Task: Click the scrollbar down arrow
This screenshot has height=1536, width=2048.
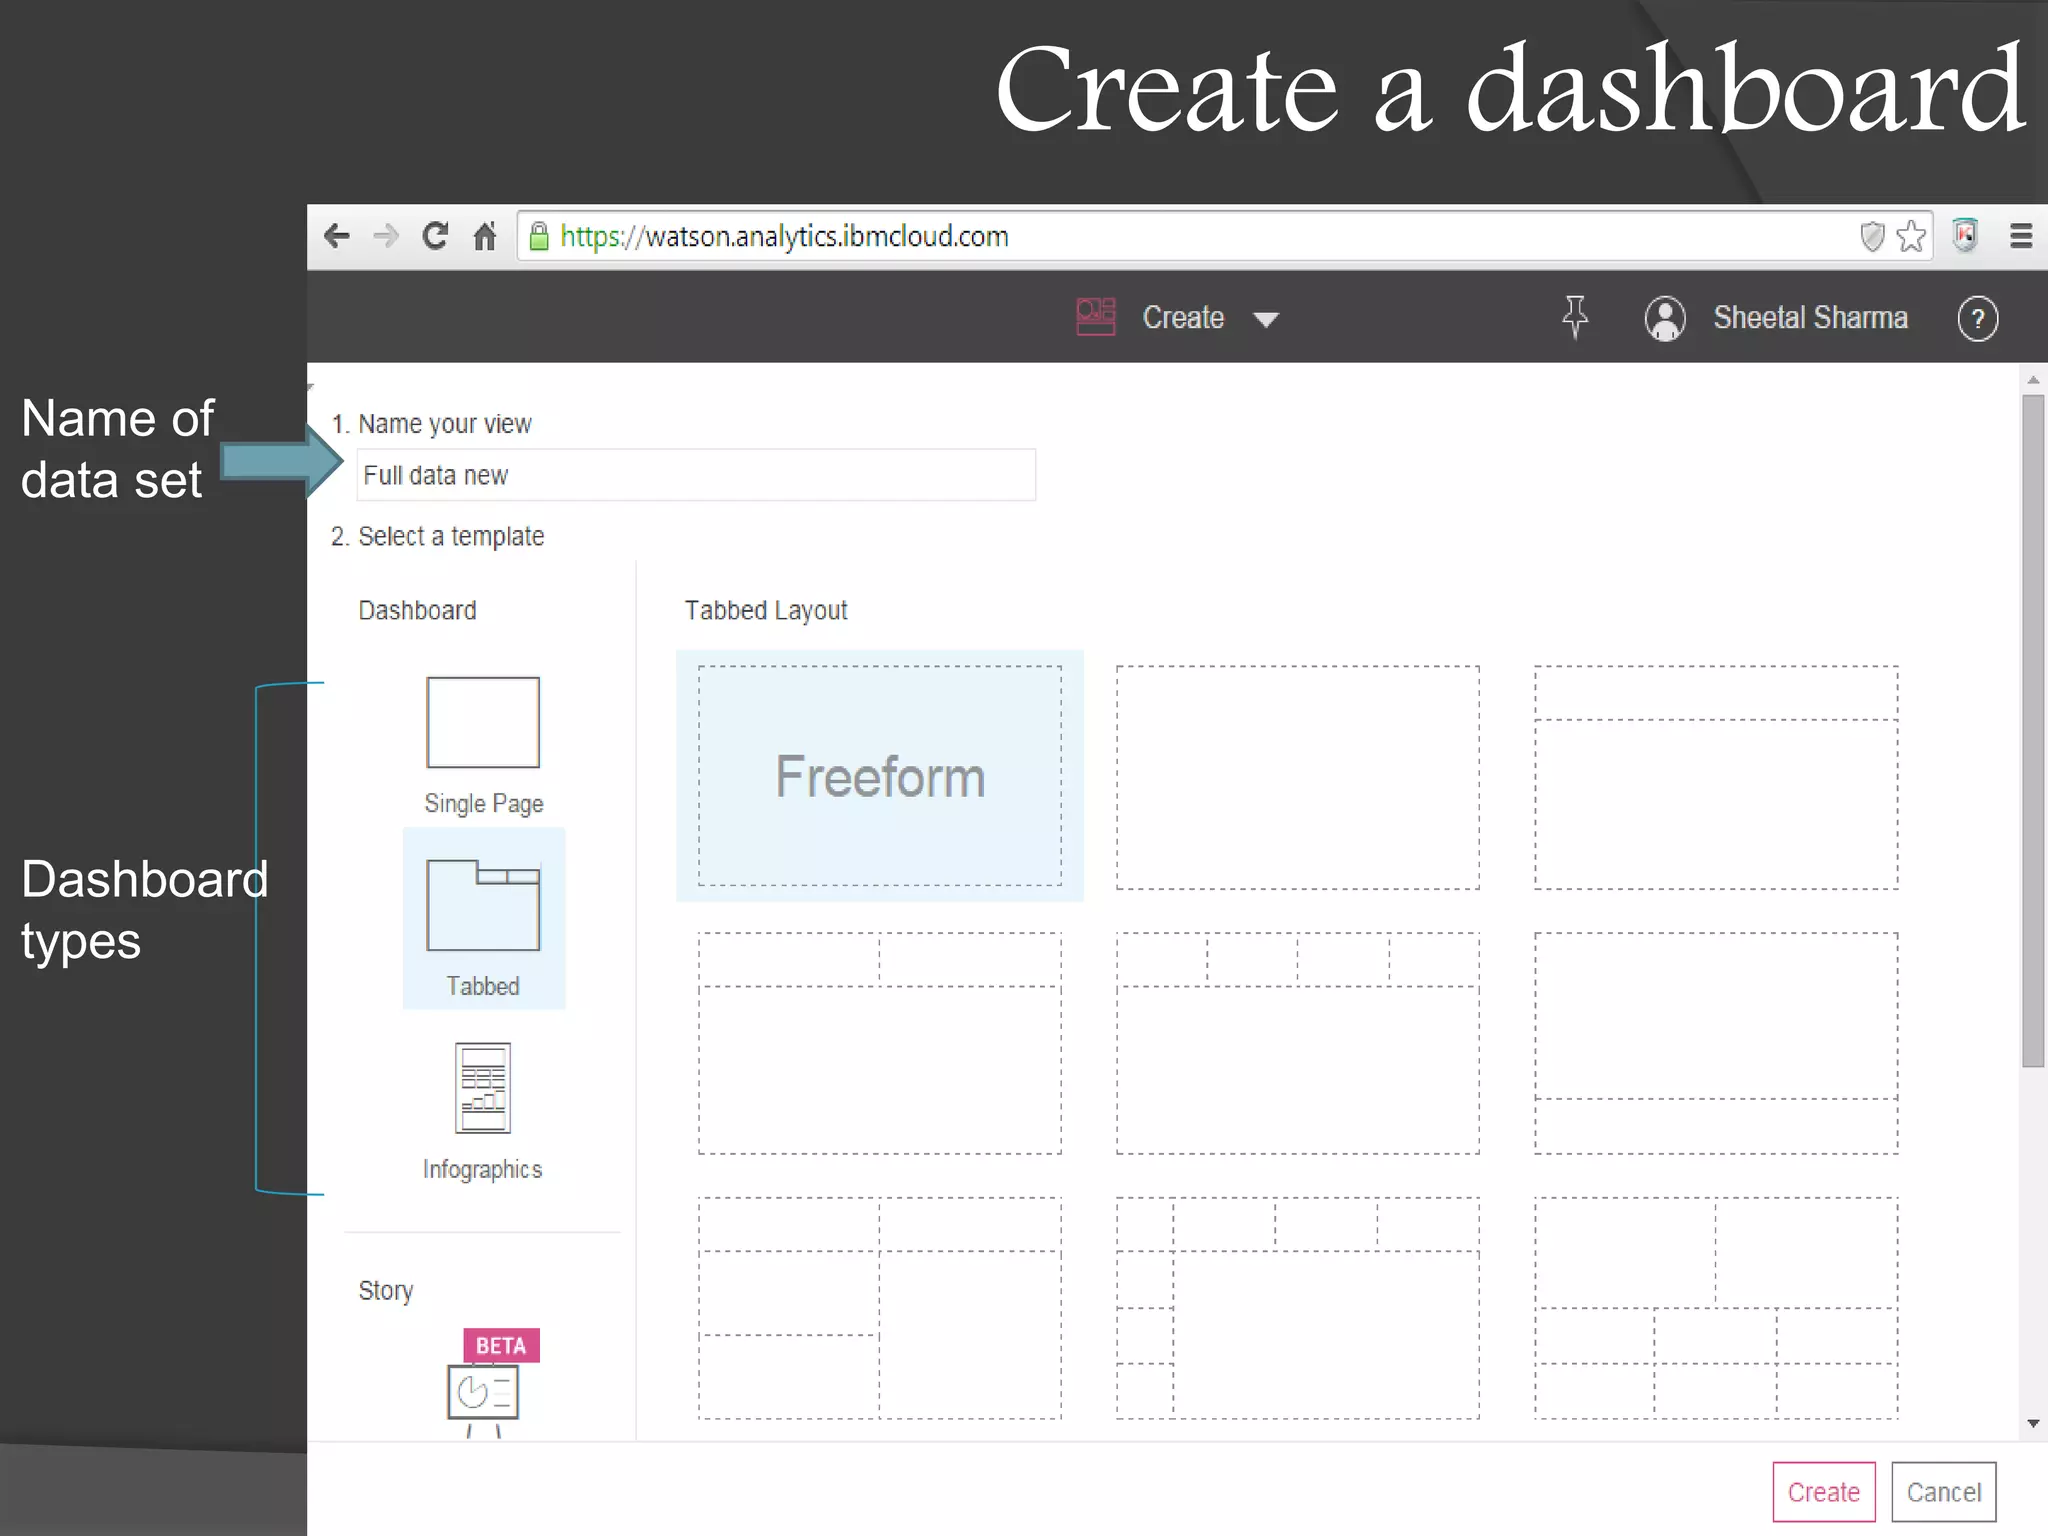Action: [x=2033, y=1423]
